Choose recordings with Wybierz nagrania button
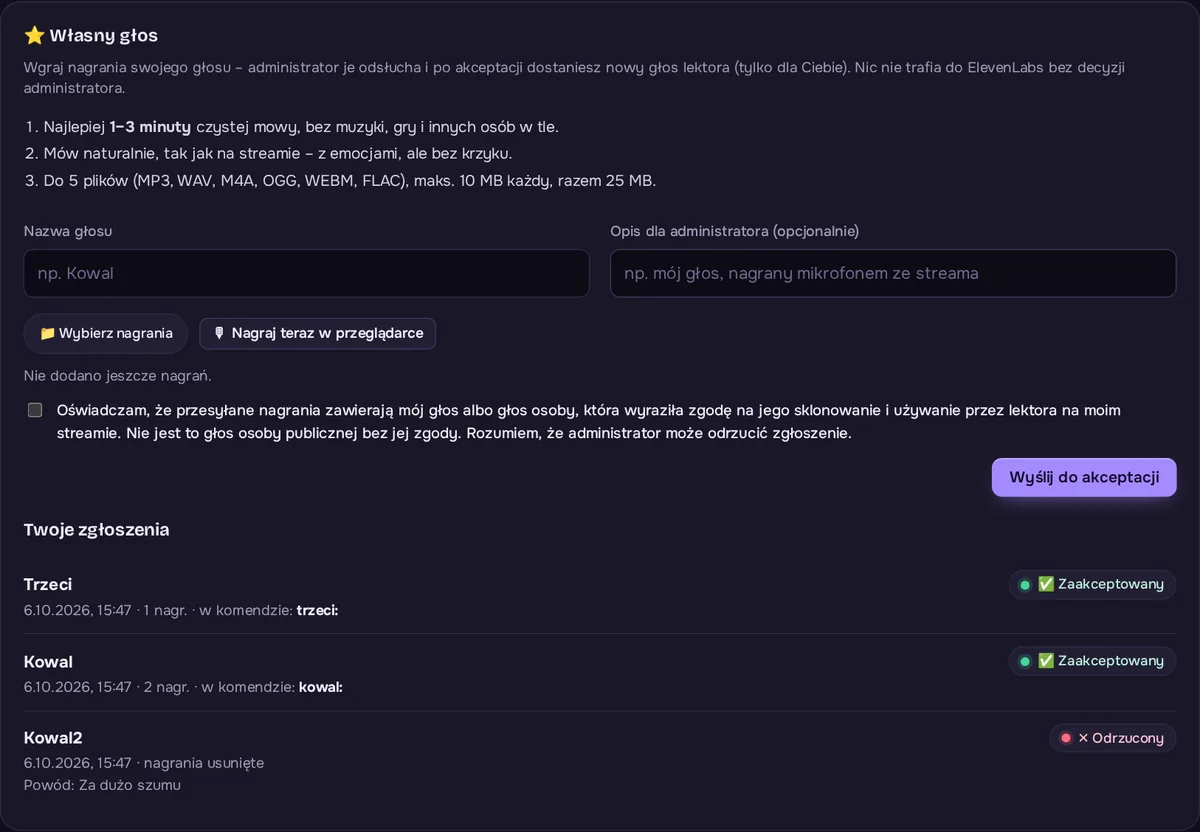The width and height of the screenshot is (1200, 832). tap(106, 333)
